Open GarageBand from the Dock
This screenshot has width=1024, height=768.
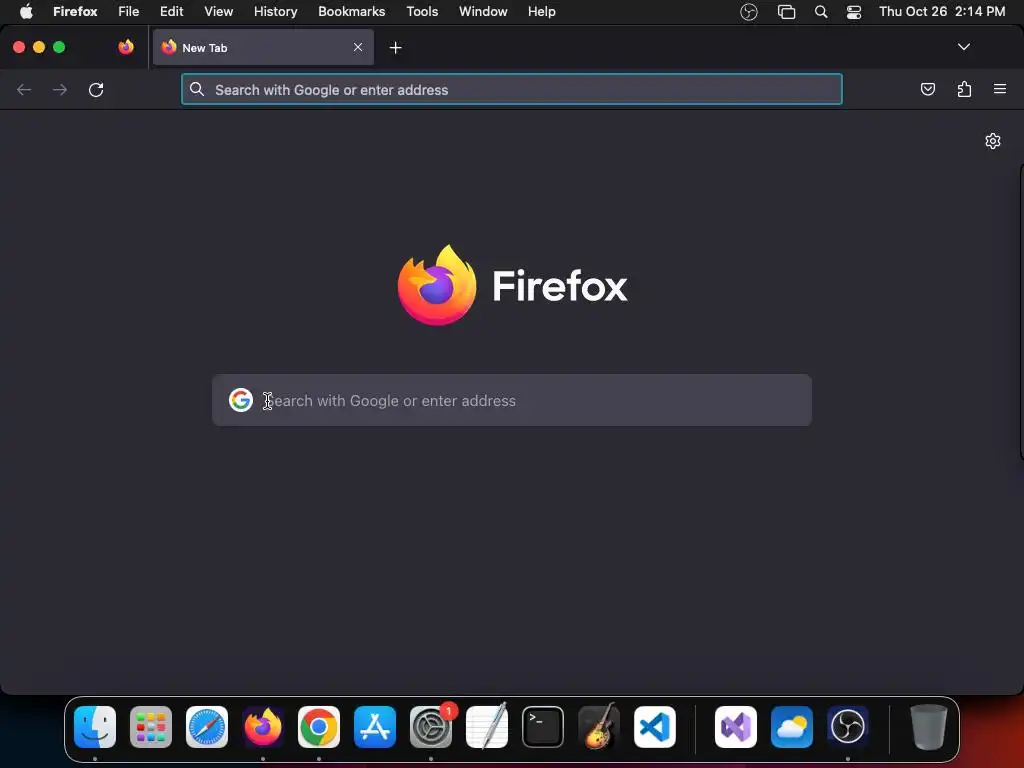pos(599,726)
